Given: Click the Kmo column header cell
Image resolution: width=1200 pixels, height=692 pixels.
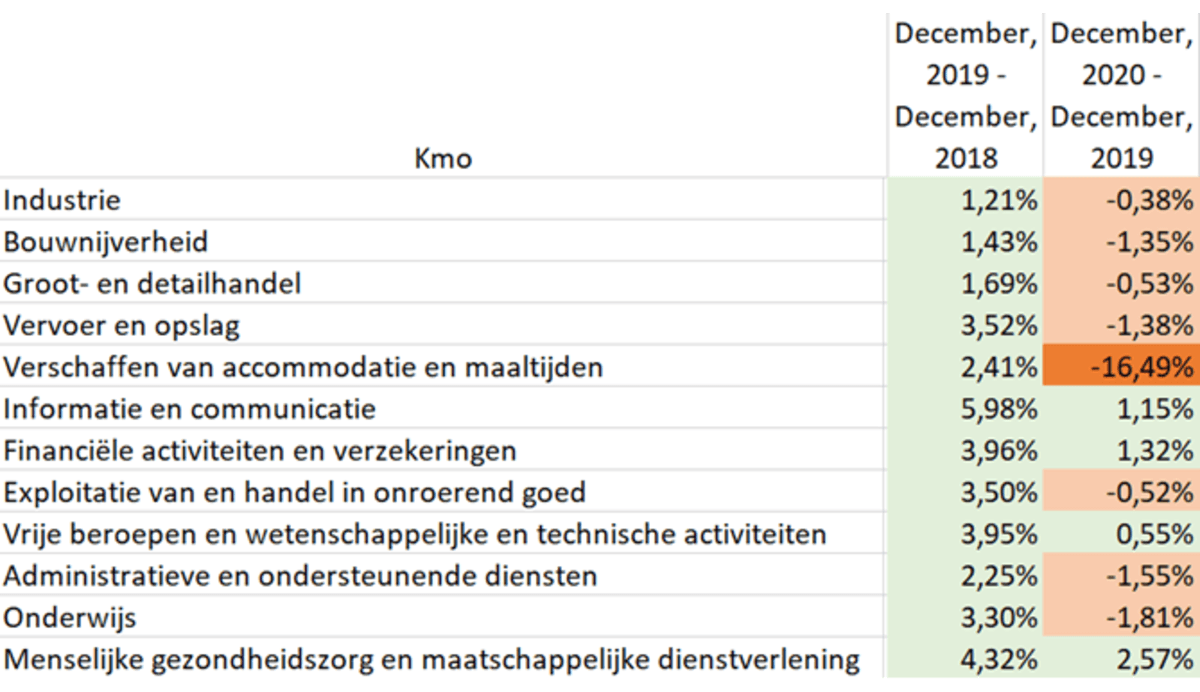Looking at the screenshot, I should (x=443, y=158).
